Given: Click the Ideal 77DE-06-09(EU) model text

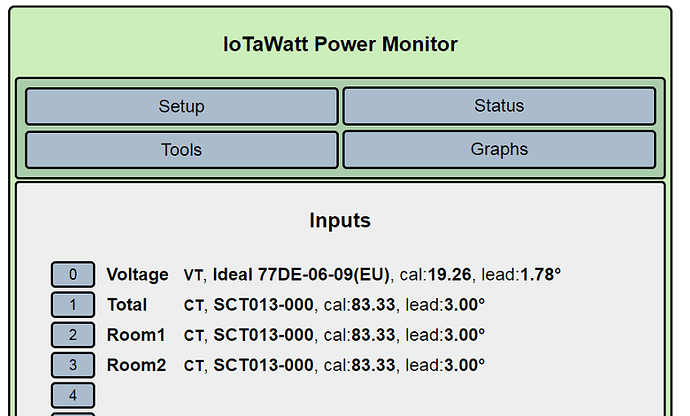Looking at the screenshot, I should [301, 275].
